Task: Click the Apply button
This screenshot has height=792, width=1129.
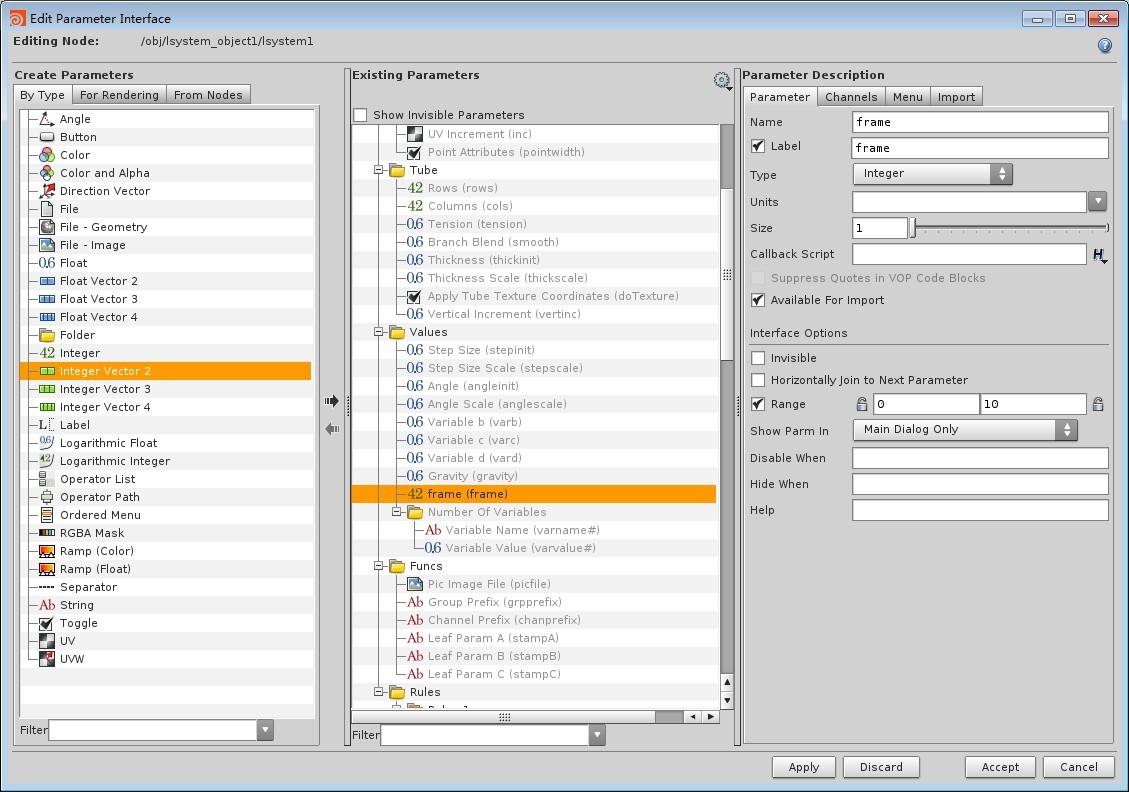Action: 804,768
